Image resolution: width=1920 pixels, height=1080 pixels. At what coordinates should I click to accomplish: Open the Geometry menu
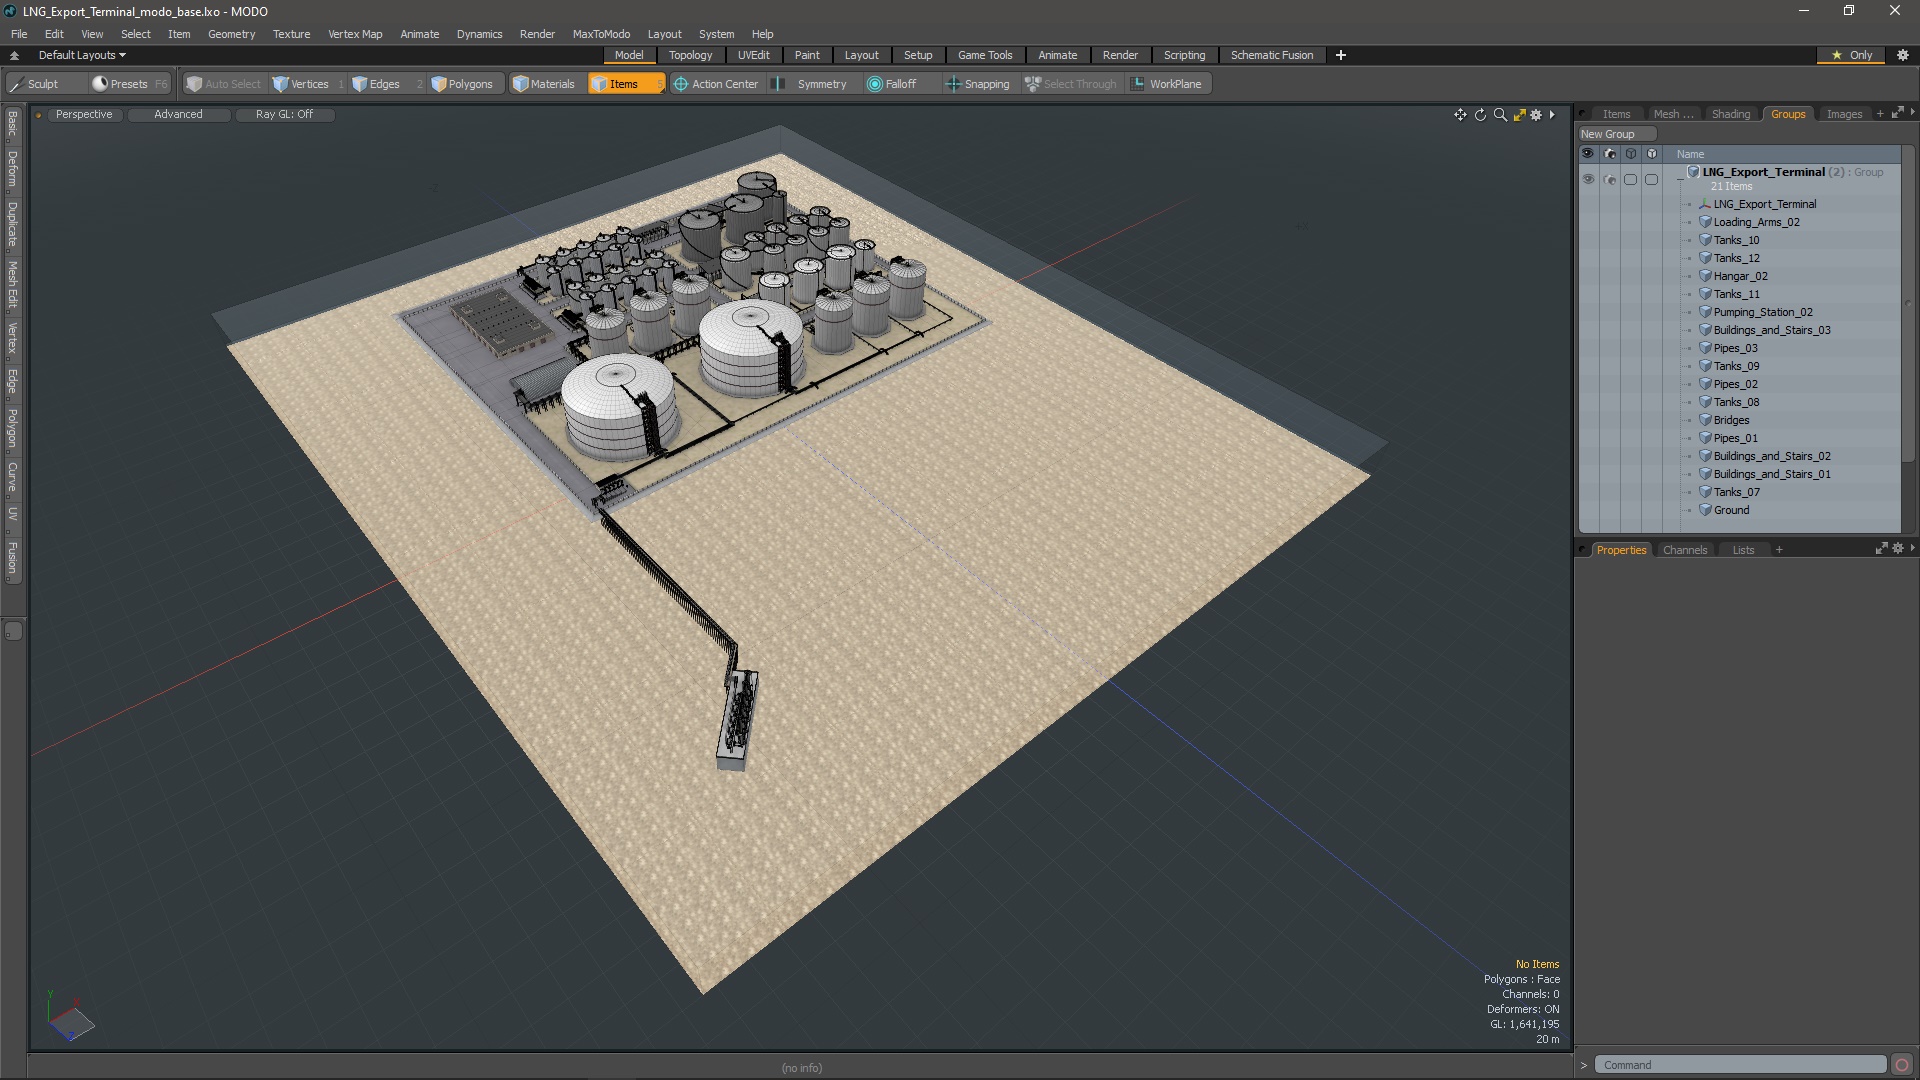click(x=231, y=34)
